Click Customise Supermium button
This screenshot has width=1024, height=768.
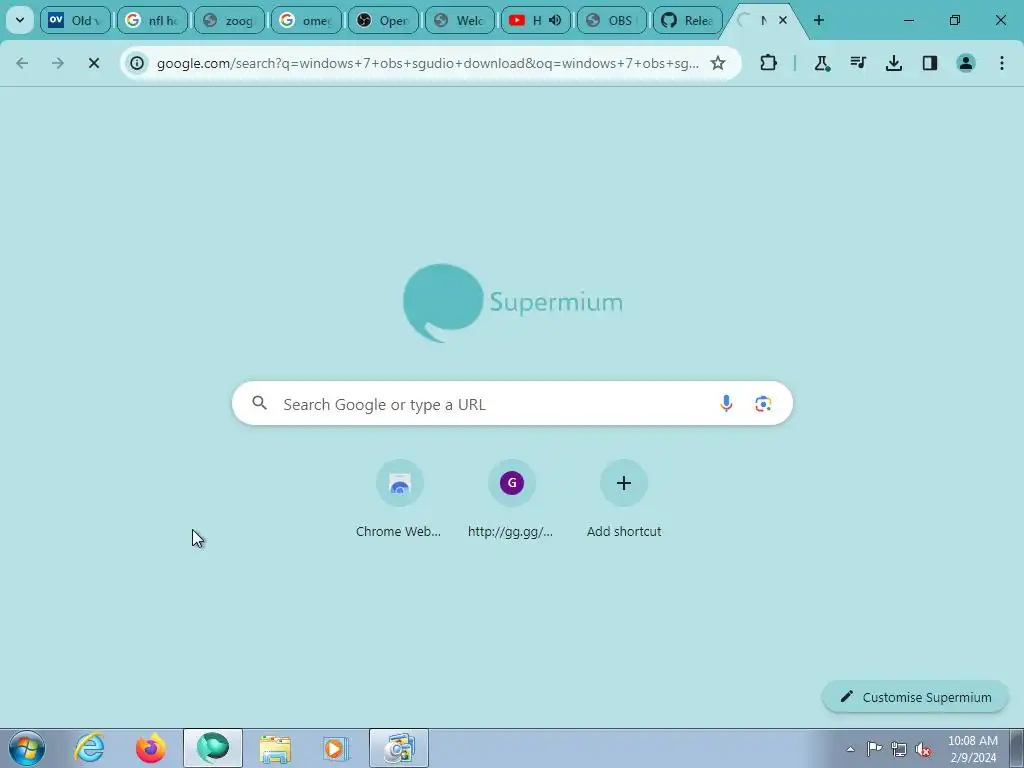(x=915, y=697)
